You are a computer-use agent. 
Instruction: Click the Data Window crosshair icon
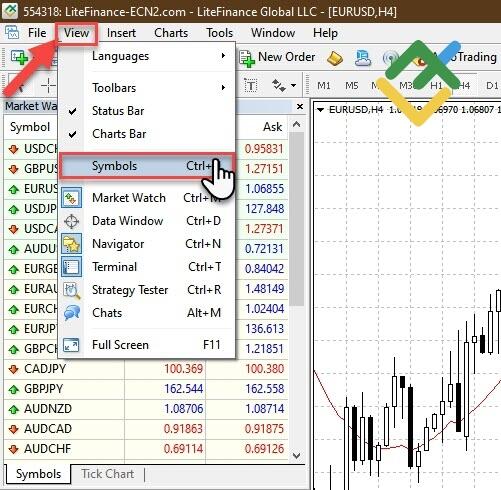point(72,221)
